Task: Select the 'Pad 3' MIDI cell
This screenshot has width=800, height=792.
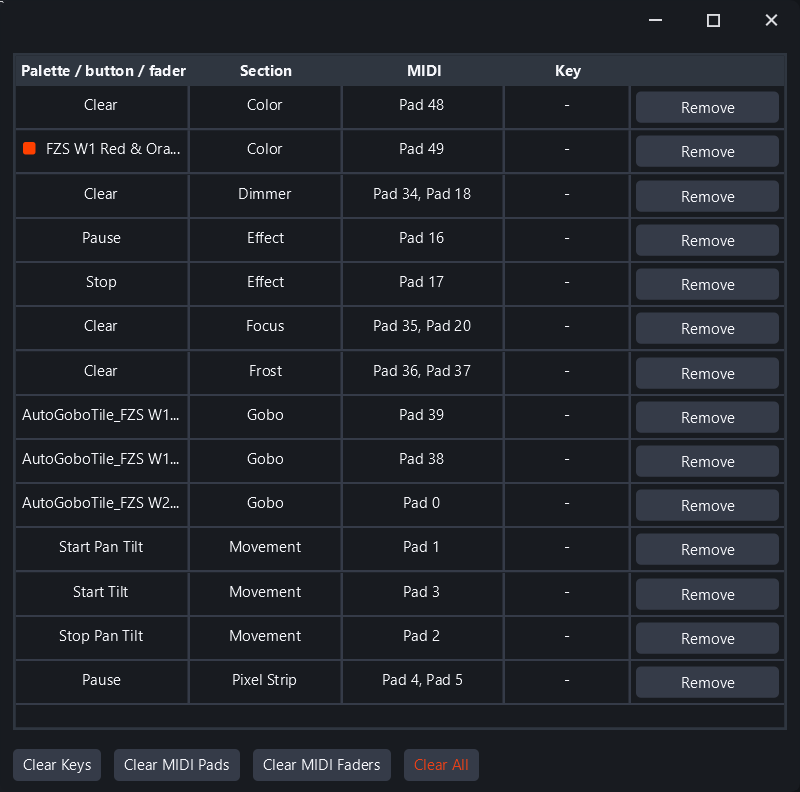Action: pyautogui.click(x=422, y=594)
